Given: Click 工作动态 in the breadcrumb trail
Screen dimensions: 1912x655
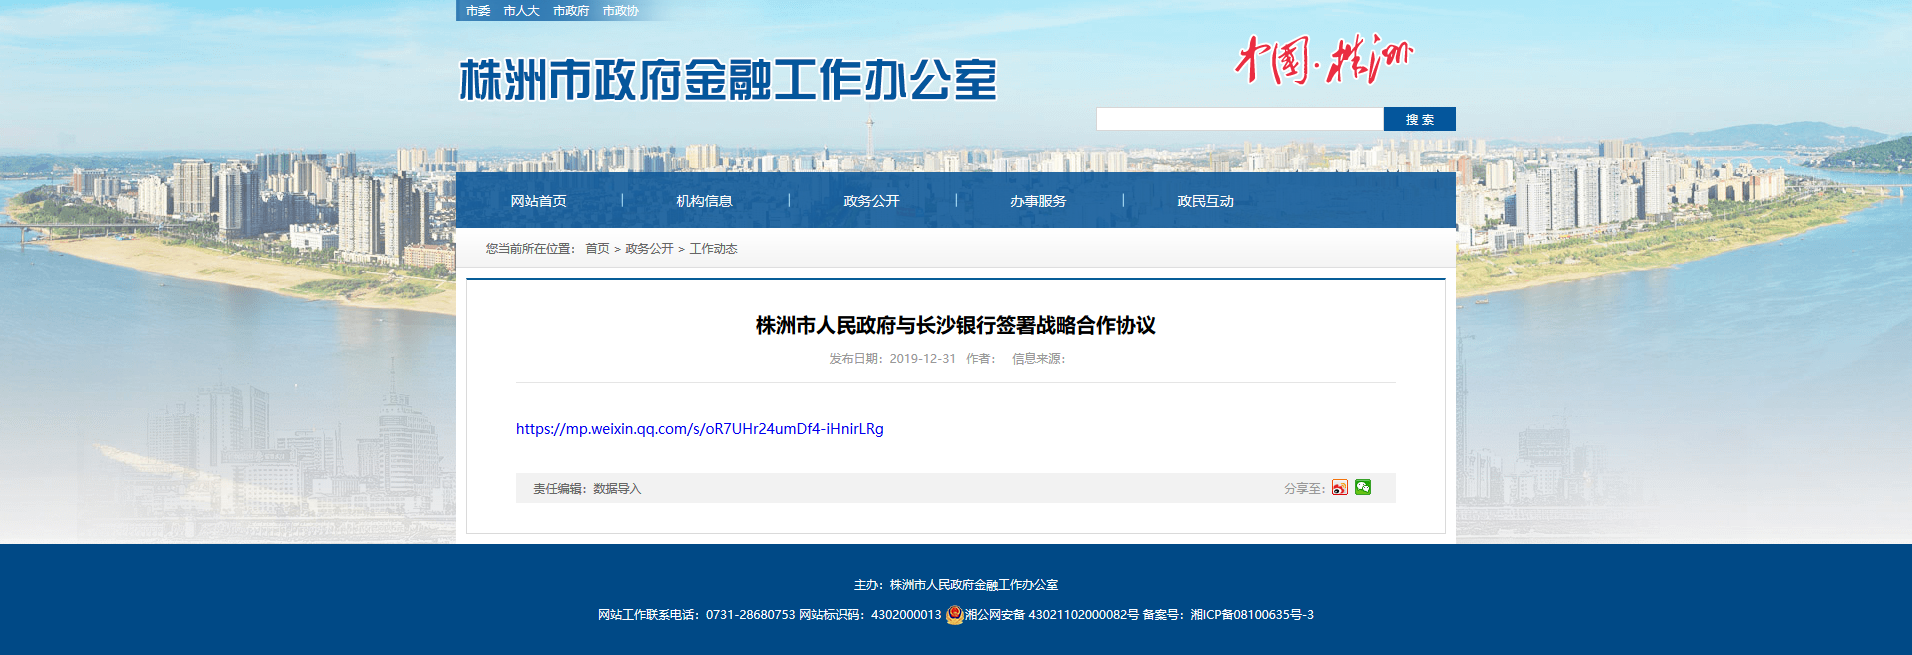Looking at the screenshot, I should point(713,249).
